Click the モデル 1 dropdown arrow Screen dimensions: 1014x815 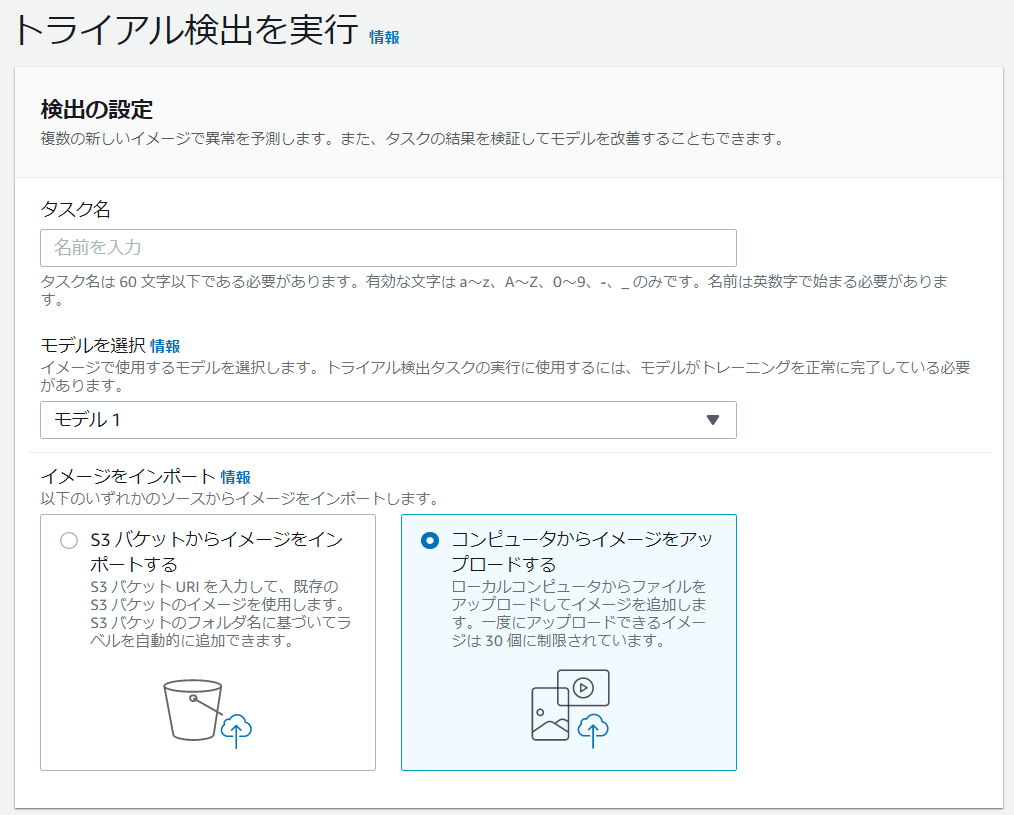tap(713, 420)
